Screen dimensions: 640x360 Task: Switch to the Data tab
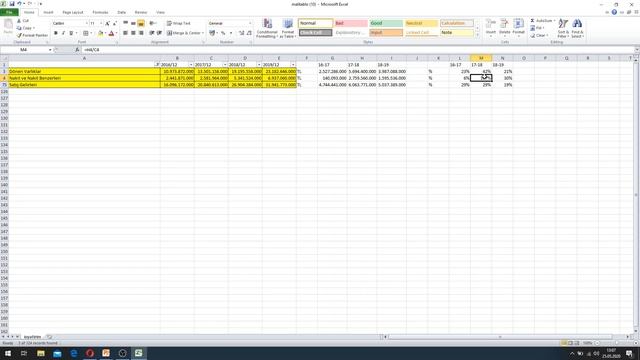point(122,13)
